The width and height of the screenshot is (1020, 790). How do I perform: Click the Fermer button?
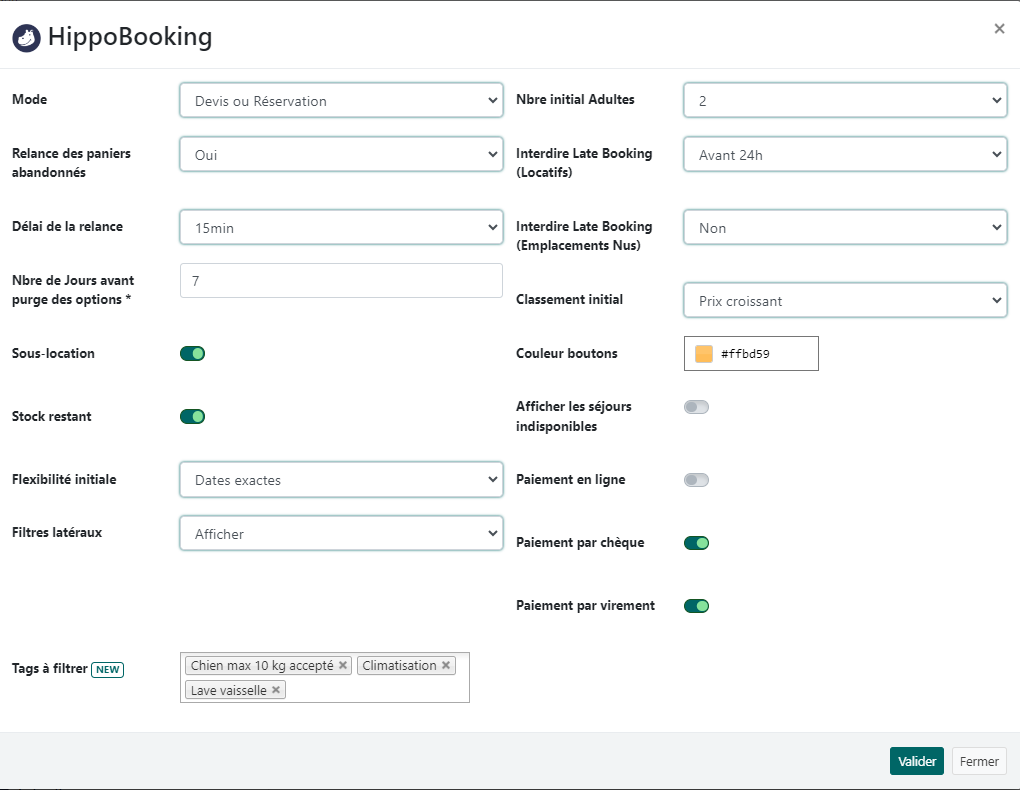tap(979, 761)
